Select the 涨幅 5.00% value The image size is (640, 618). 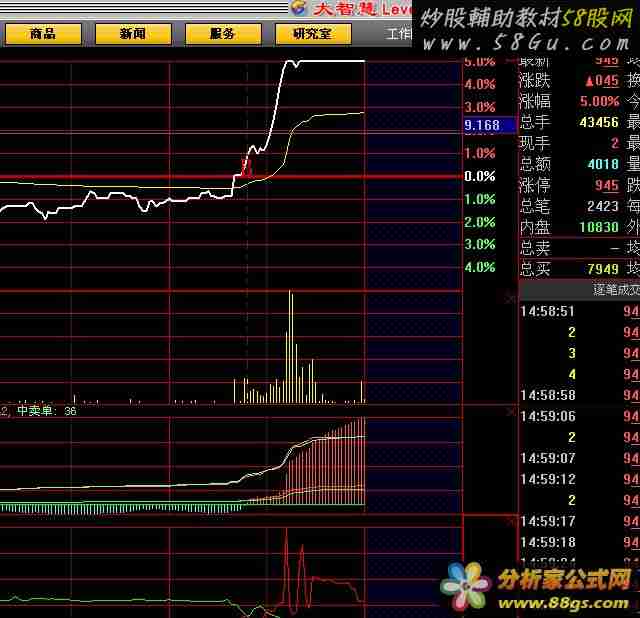600,101
